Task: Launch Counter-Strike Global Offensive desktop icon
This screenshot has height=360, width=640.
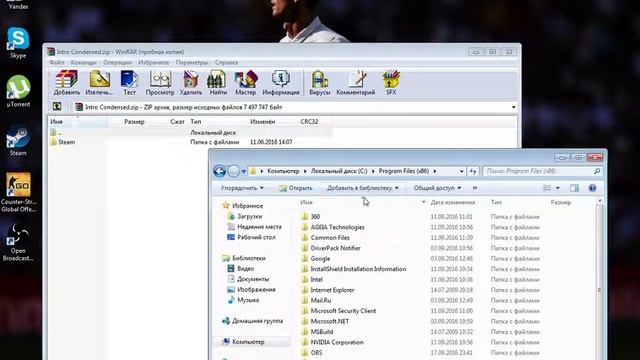Action: 18,192
